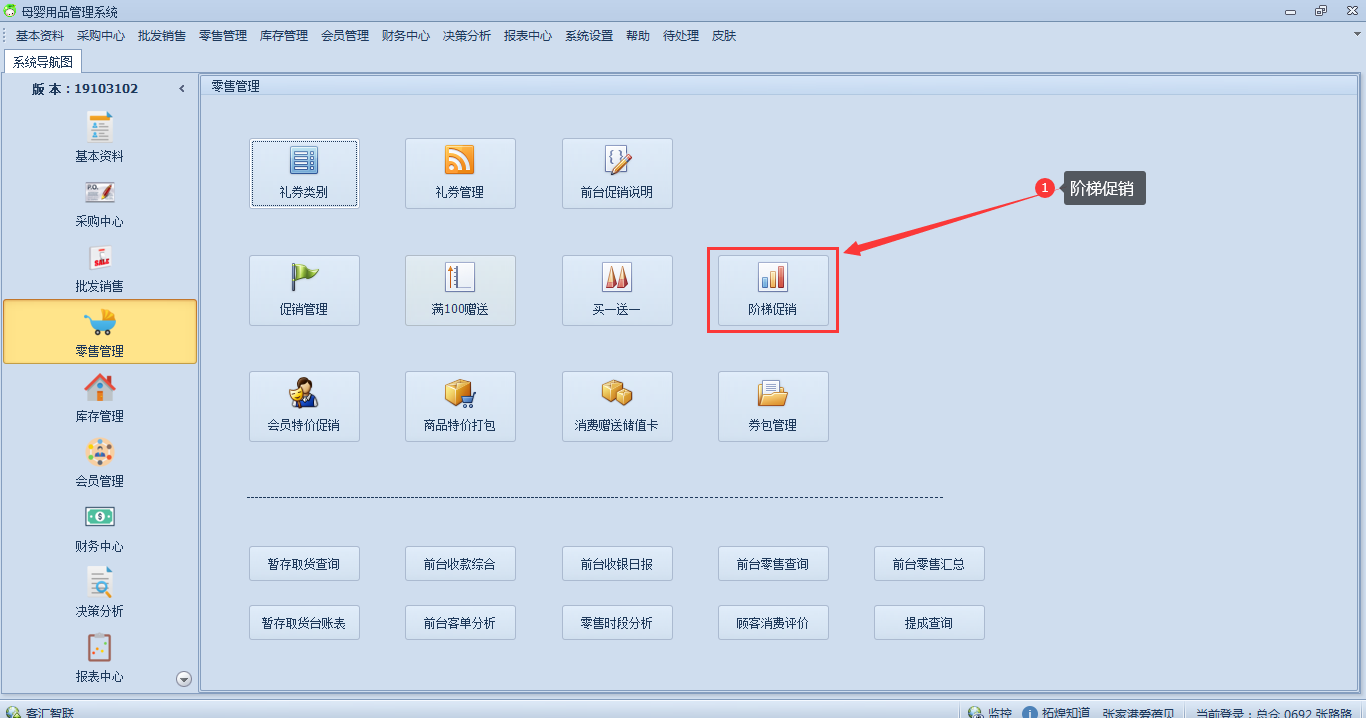Click the 暂存取货查询 button
Image resolution: width=1366 pixels, height=718 pixels.
coord(304,564)
